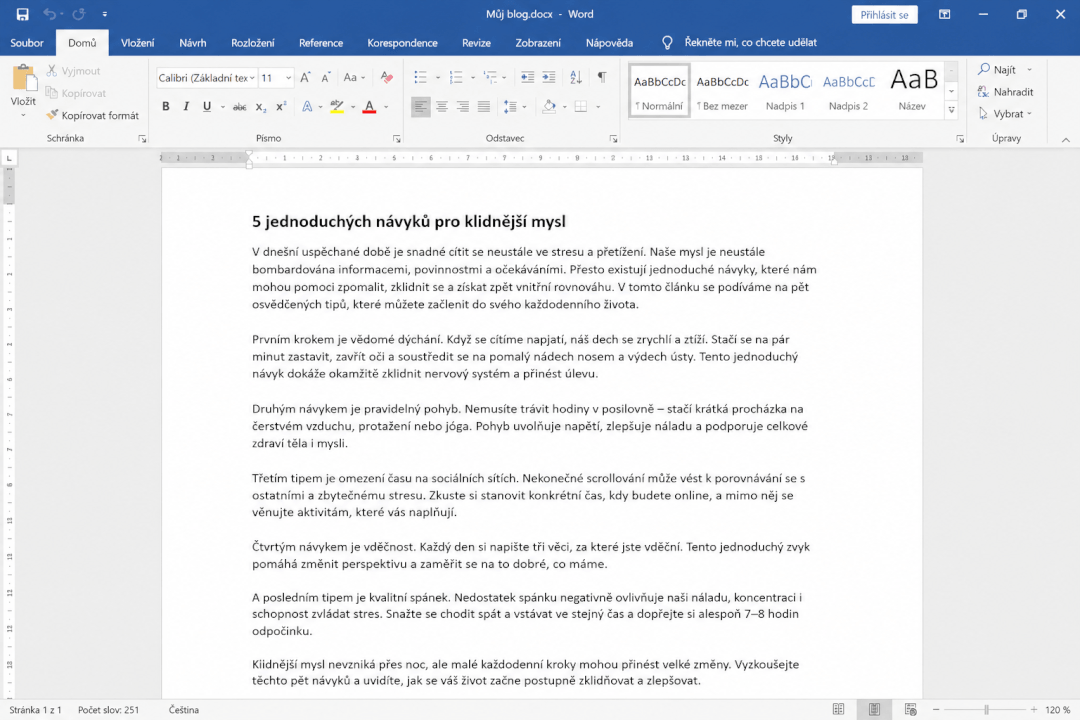Expand the Vložit paste options arrow

(23, 115)
